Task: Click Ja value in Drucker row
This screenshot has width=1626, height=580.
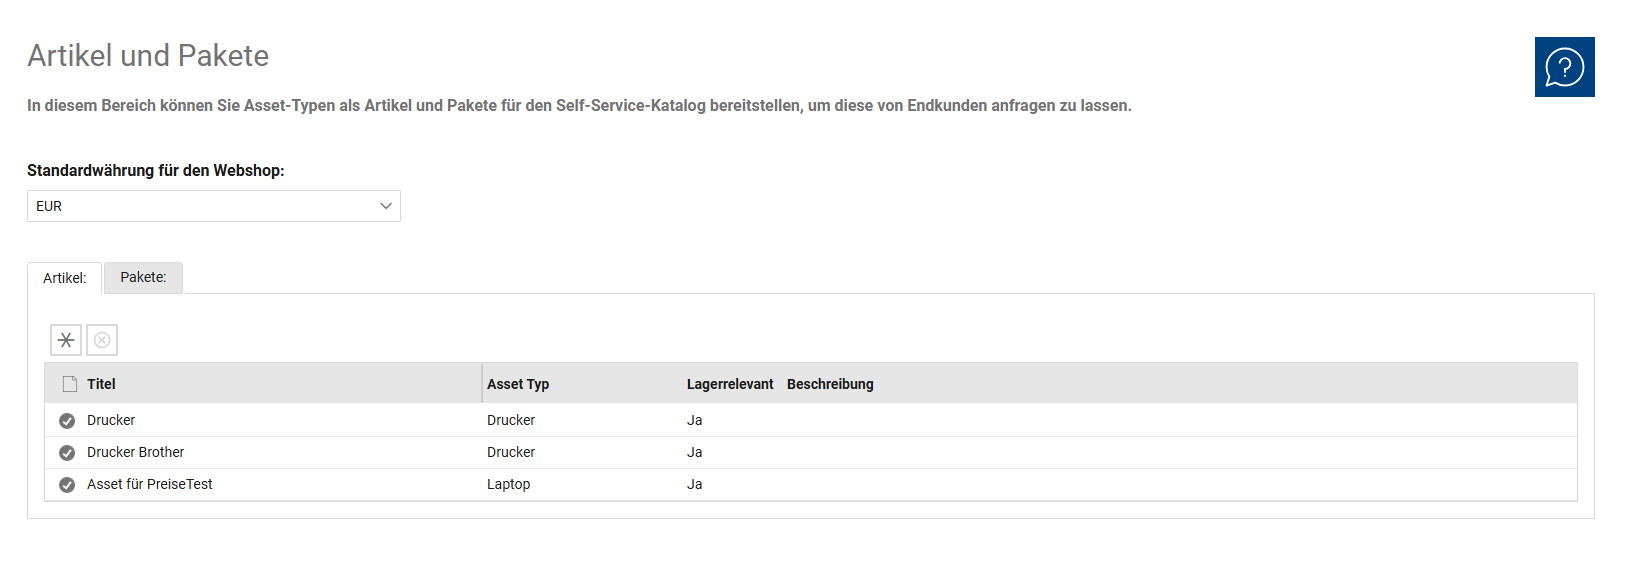Action: pos(695,420)
